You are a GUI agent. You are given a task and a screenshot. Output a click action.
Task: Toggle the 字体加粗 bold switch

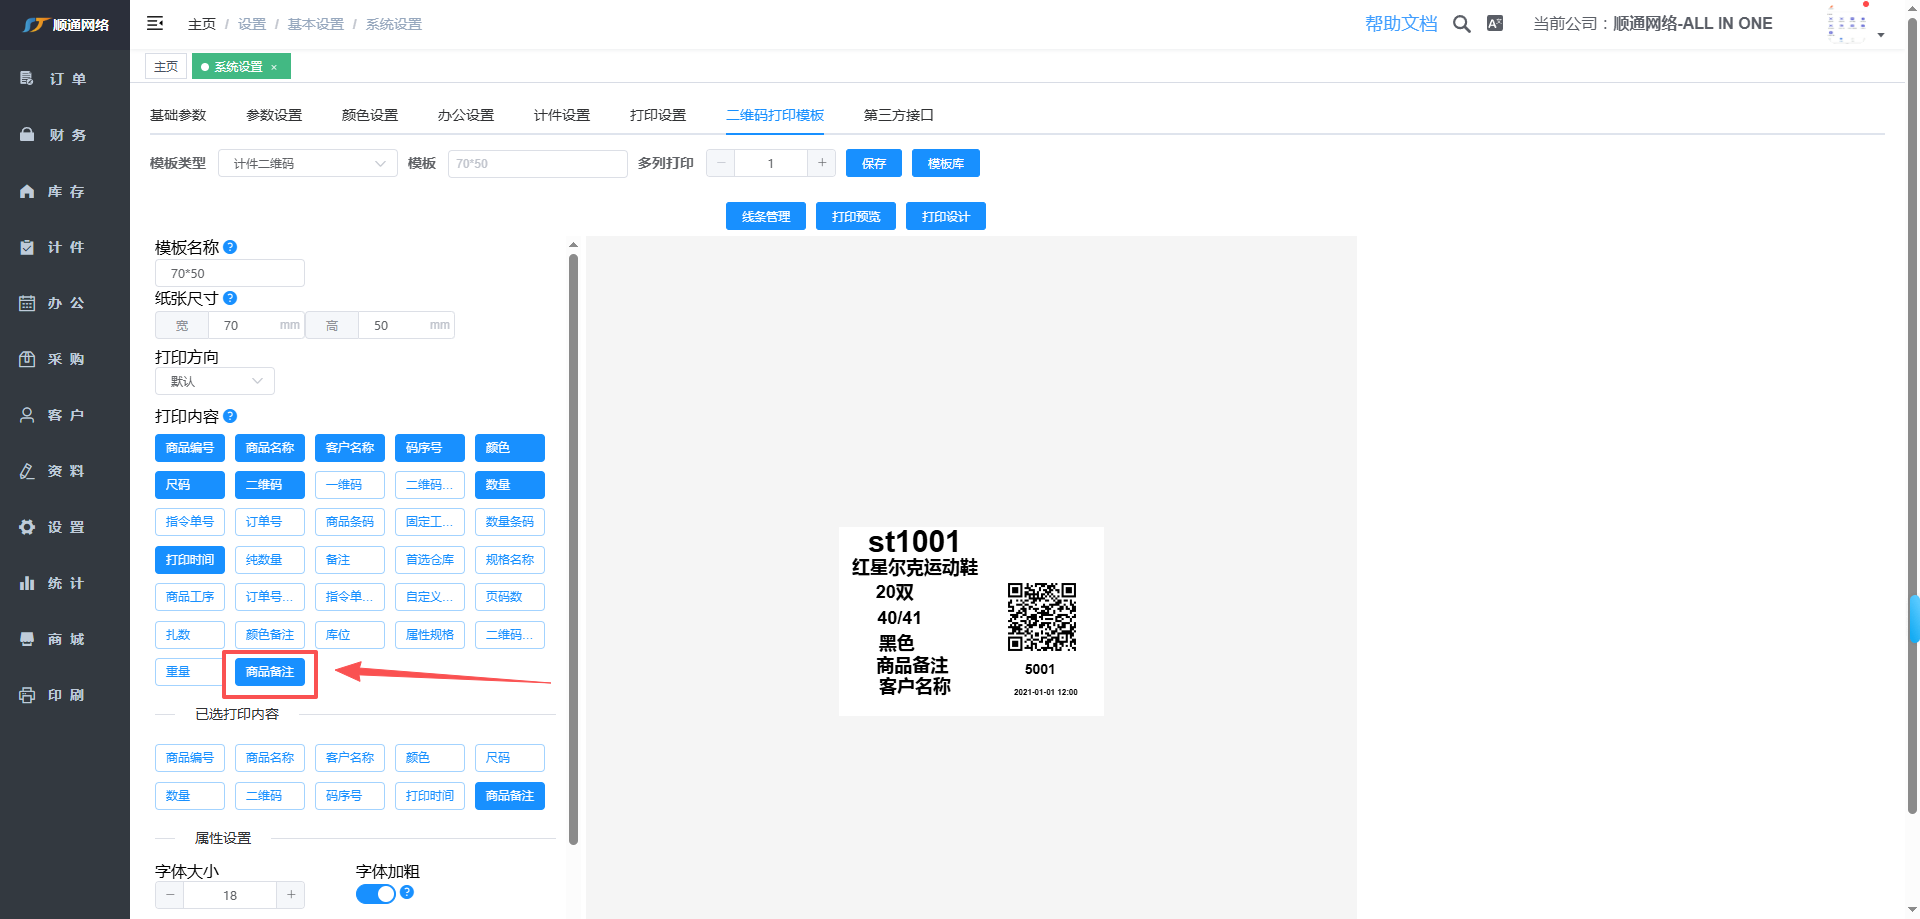pyautogui.click(x=376, y=894)
